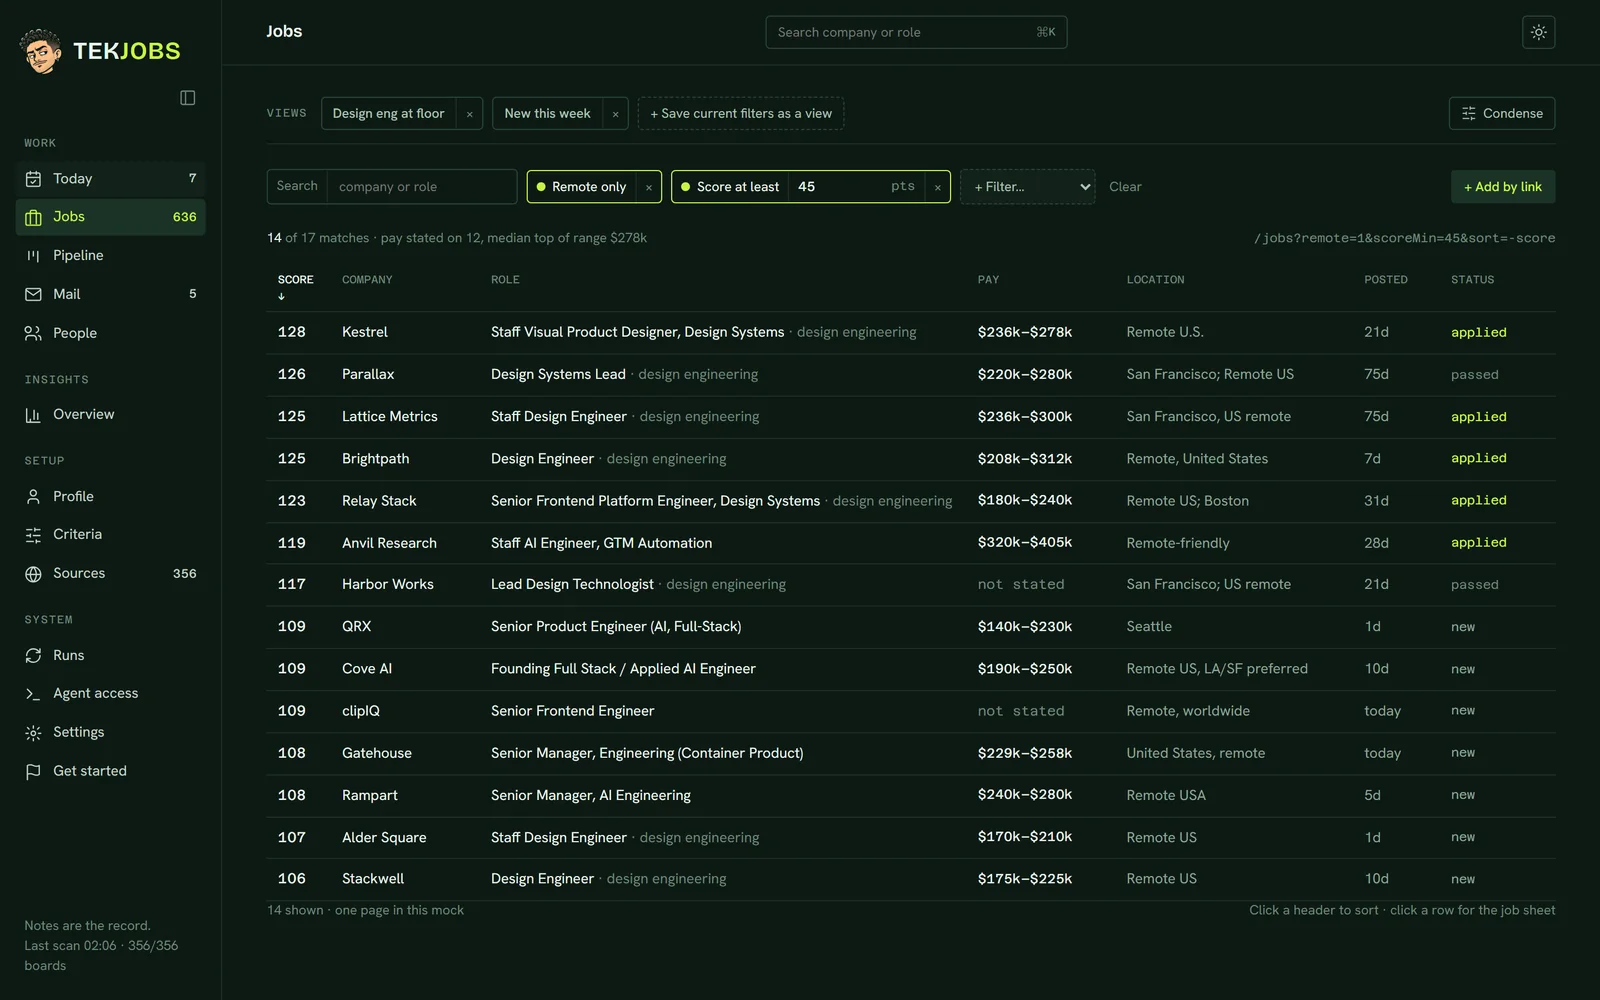Click the Settings gear icon in the sidebar

(x=33, y=733)
